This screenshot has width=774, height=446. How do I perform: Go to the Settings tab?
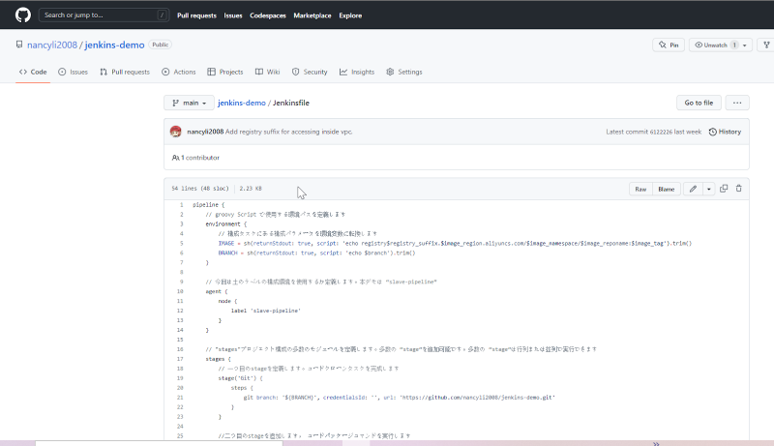click(404, 72)
